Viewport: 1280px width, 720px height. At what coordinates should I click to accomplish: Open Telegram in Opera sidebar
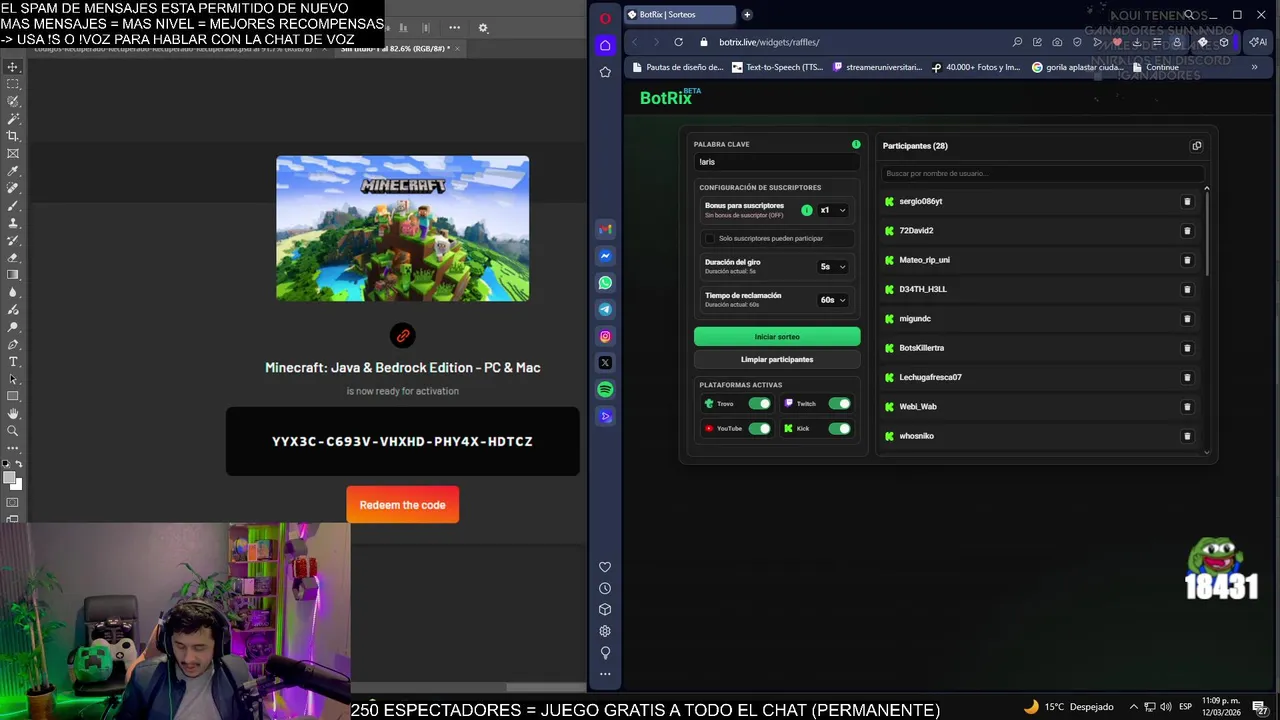[x=605, y=309]
